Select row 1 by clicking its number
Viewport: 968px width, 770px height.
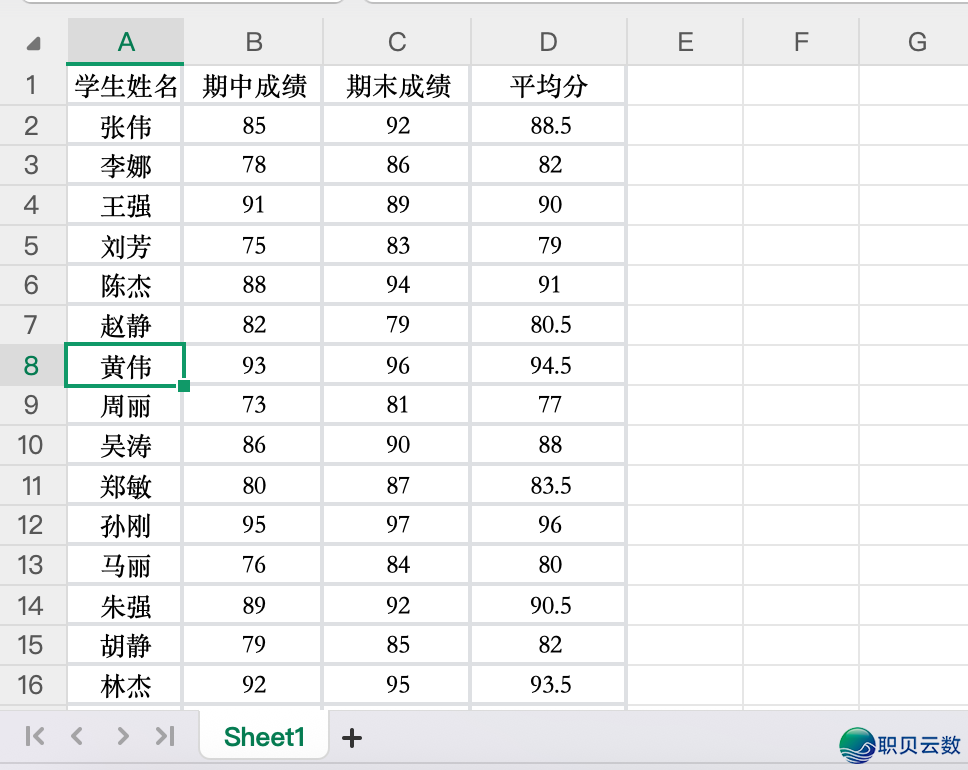coord(33,85)
